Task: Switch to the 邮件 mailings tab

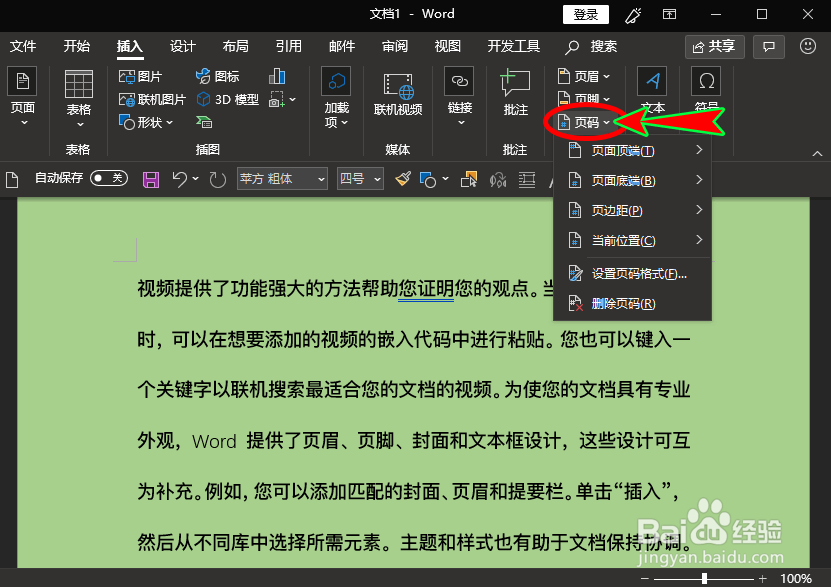Action: coord(342,47)
